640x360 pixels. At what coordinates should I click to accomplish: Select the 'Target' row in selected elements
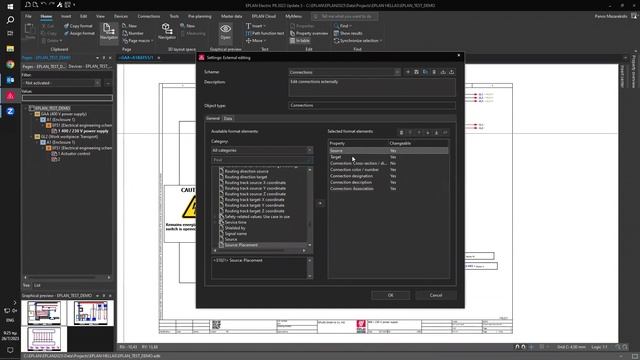tap(389, 157)
